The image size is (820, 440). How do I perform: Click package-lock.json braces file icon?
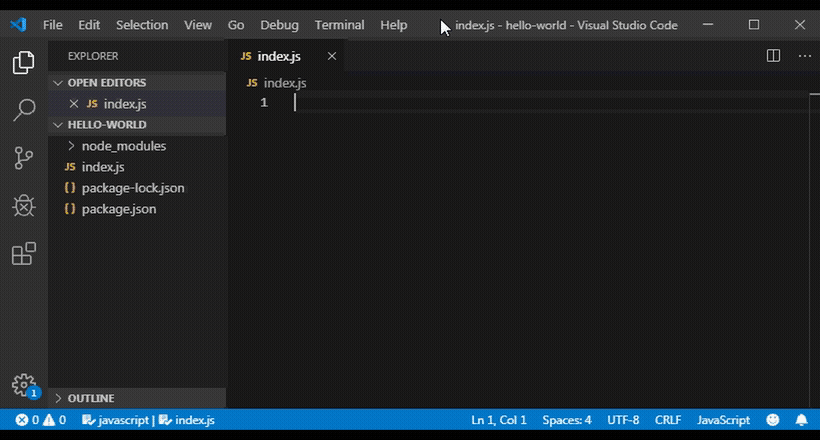point(70,188)
